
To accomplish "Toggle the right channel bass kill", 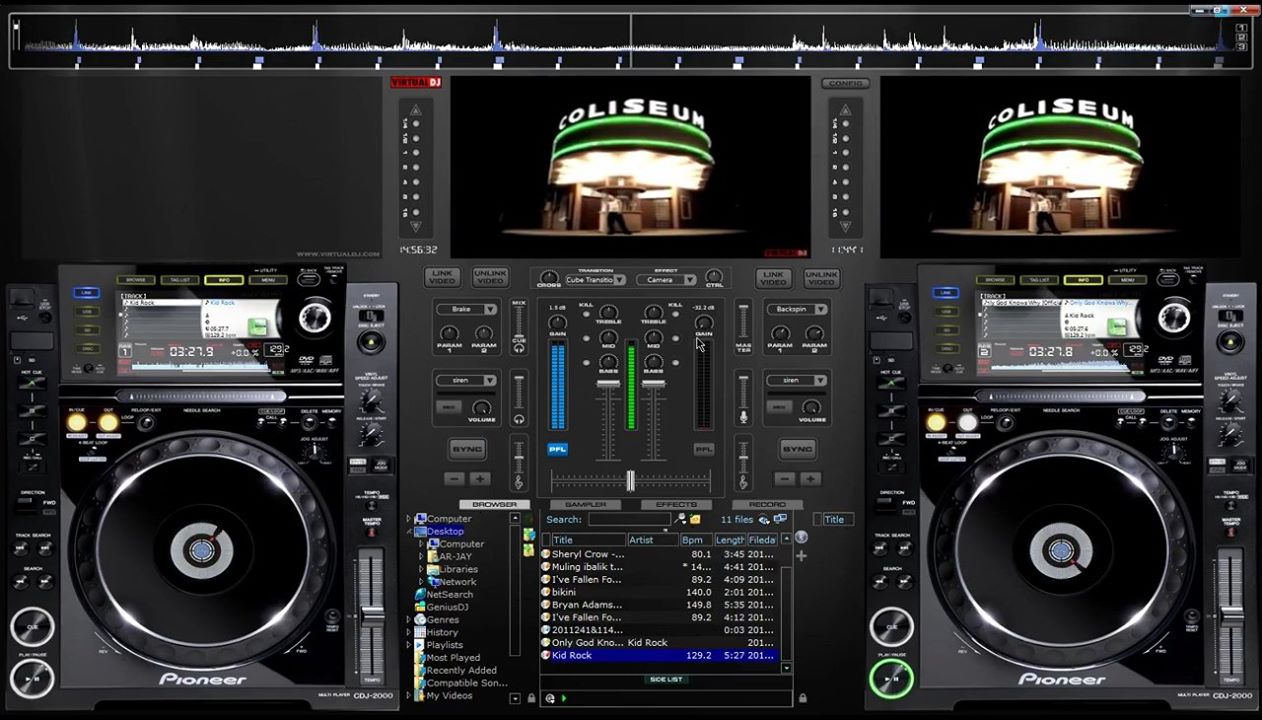I will (x=676, y=362).
